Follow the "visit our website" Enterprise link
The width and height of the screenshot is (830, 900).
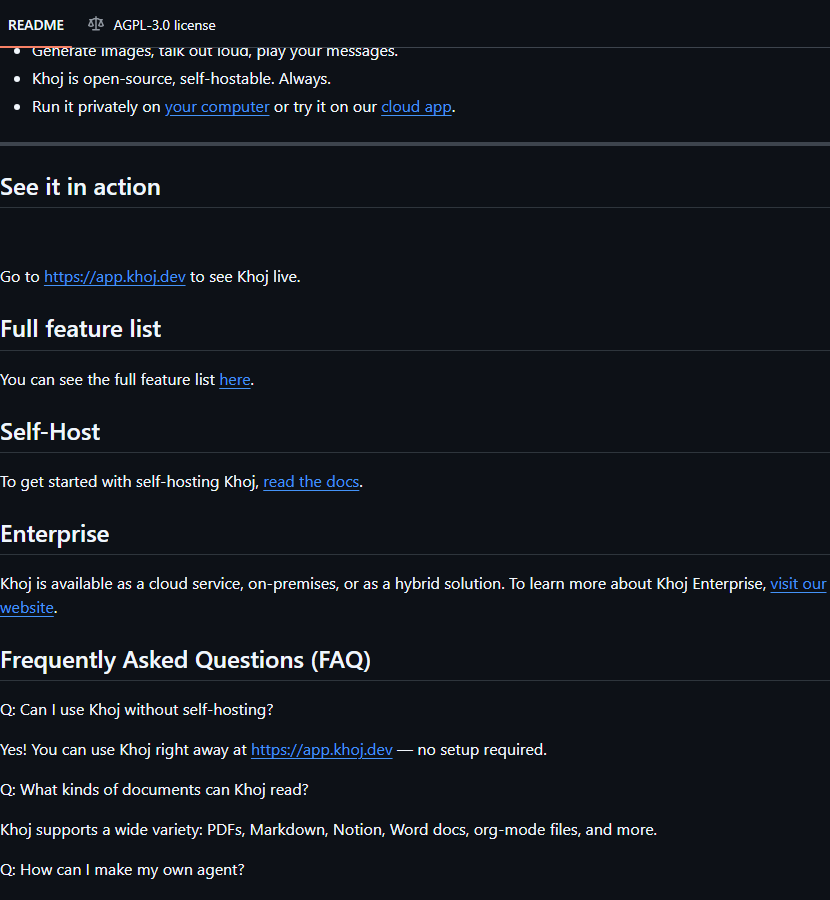pos(797,584)
